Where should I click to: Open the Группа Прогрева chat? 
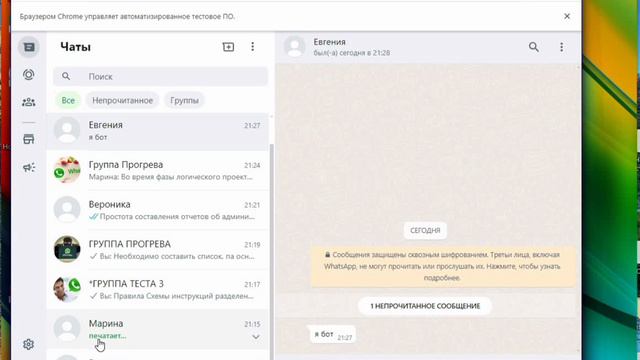(x=158, y=170)
